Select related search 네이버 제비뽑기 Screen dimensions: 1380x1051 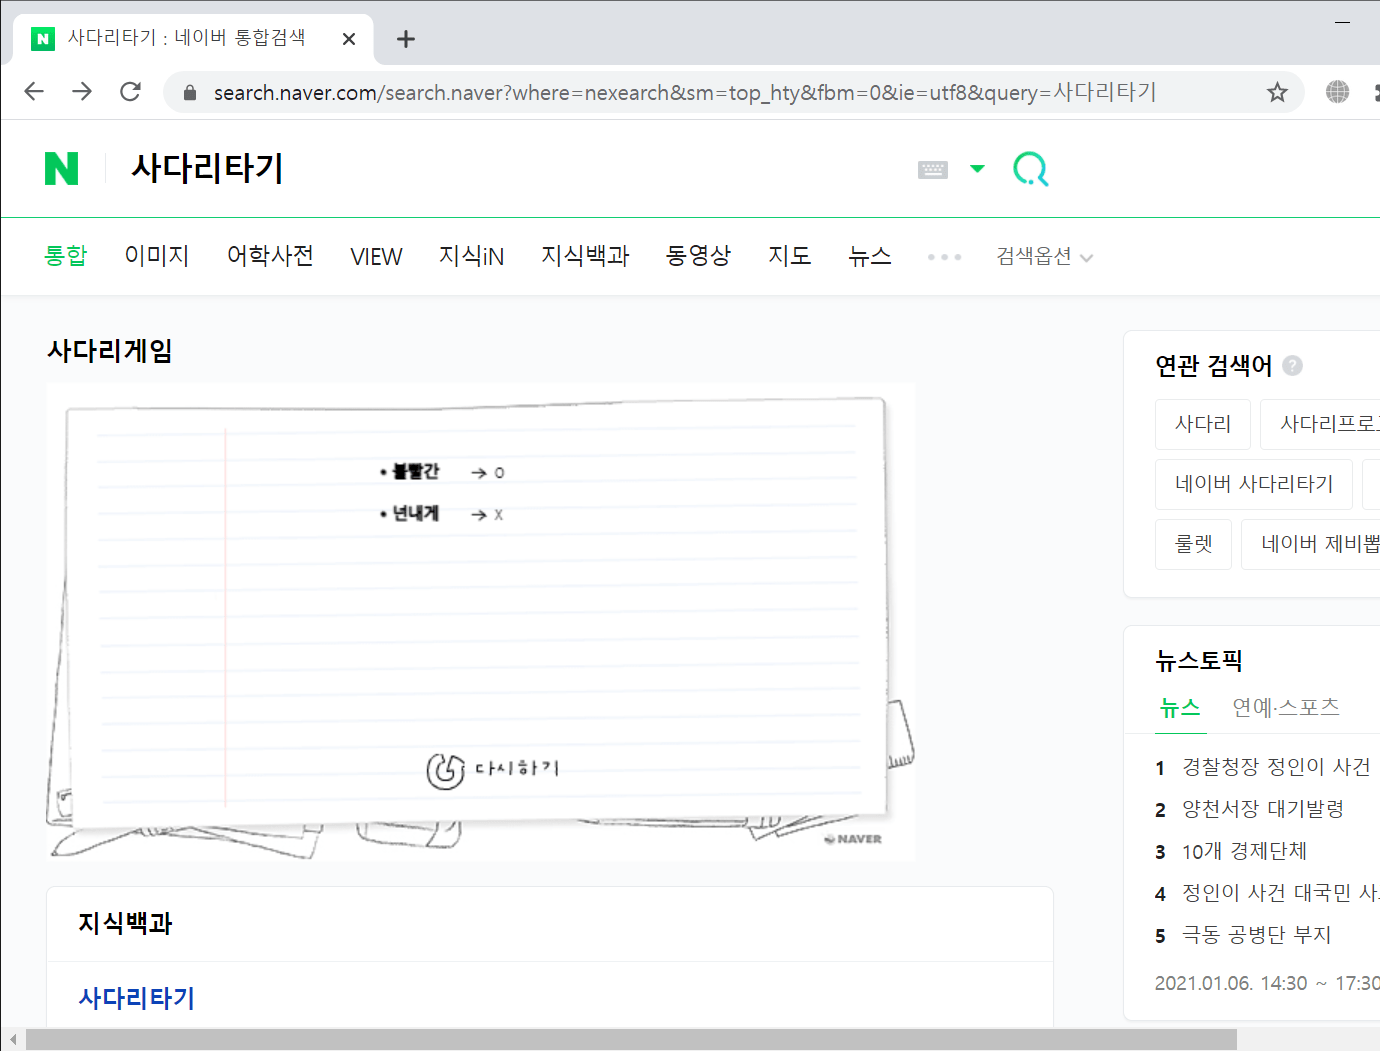coord(1311,544)
